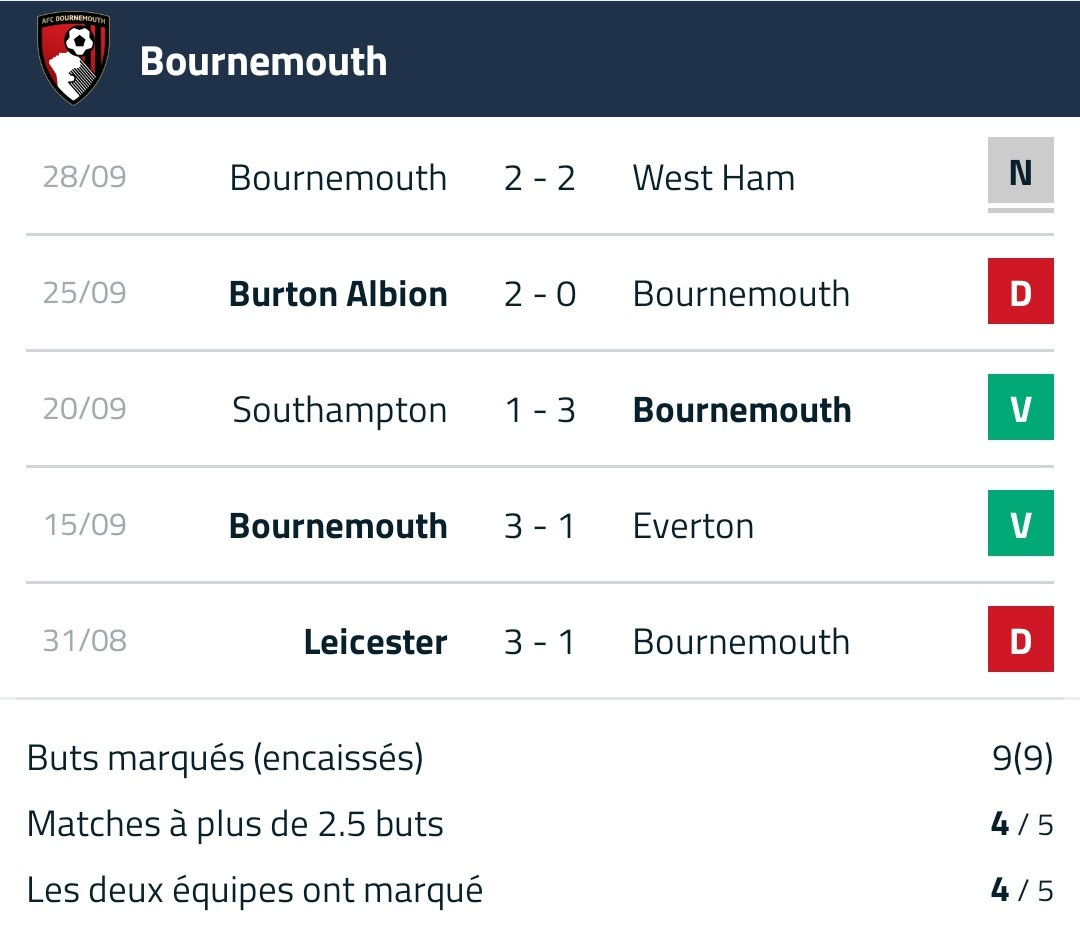Screen dimensions: 1080x931
Task: Click the grey N draw badge
Action: point(1020,174)
